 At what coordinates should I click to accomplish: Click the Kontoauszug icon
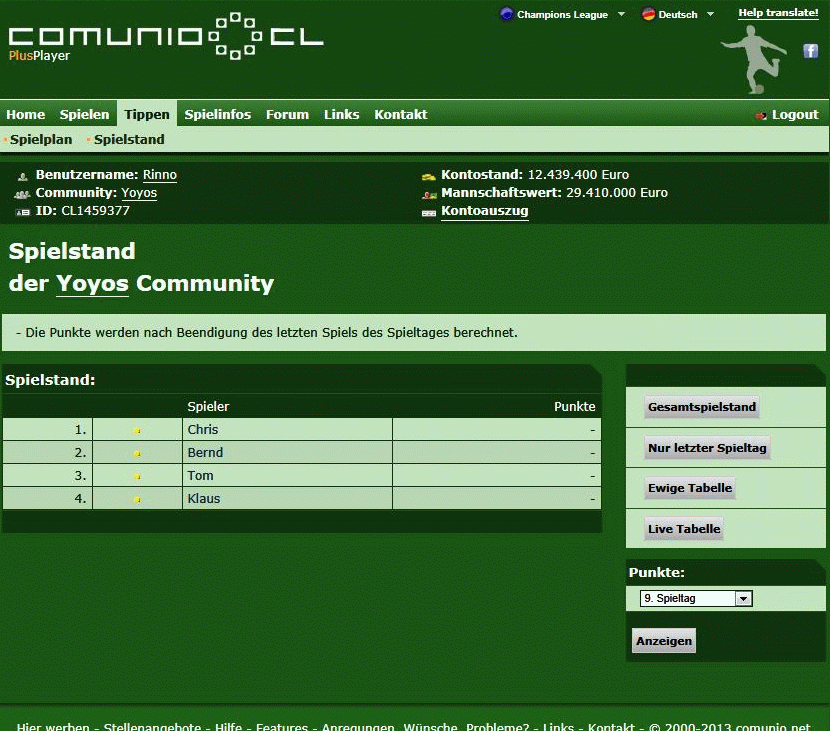tap(428, 212)
